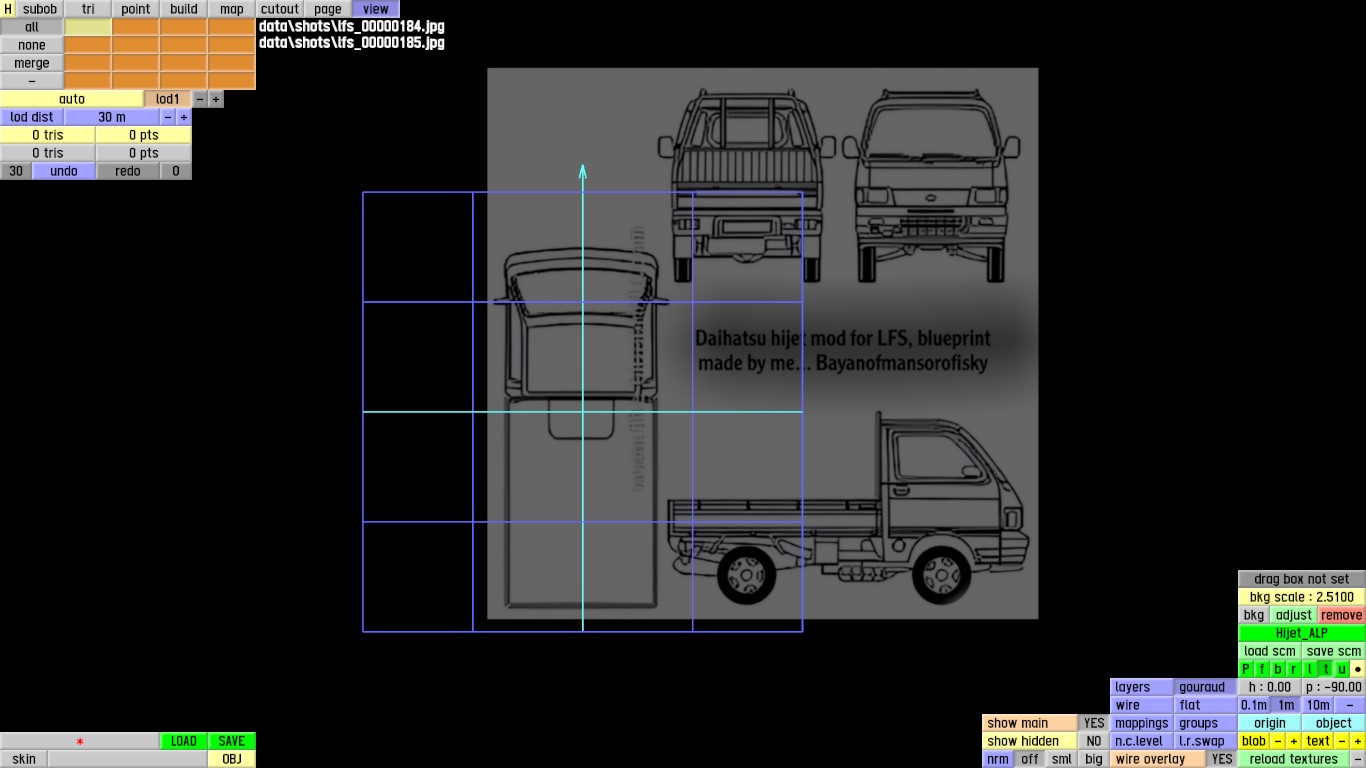The height and width of the screenshot is (768, 1366).
Task: Increase lod dist with its plus button
Action: pyautogui.click(x=184, y=117)
